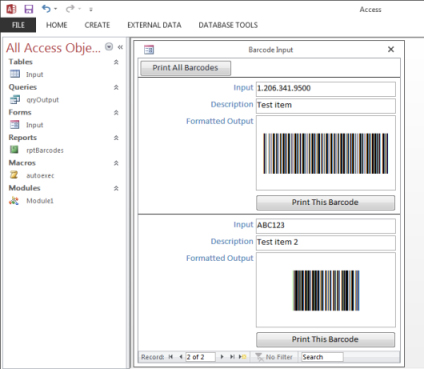Select the Input form icon under Forms
Screen dimensions: 424x369
15,125
